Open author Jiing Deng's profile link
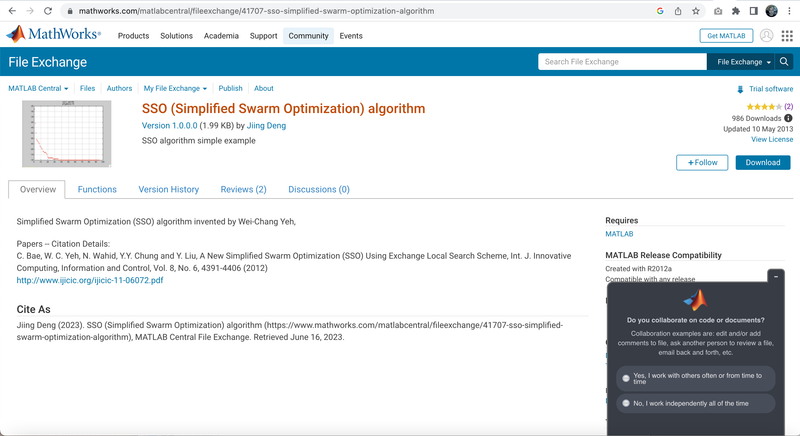Viewport: 800px width, 436px height. 266,125
